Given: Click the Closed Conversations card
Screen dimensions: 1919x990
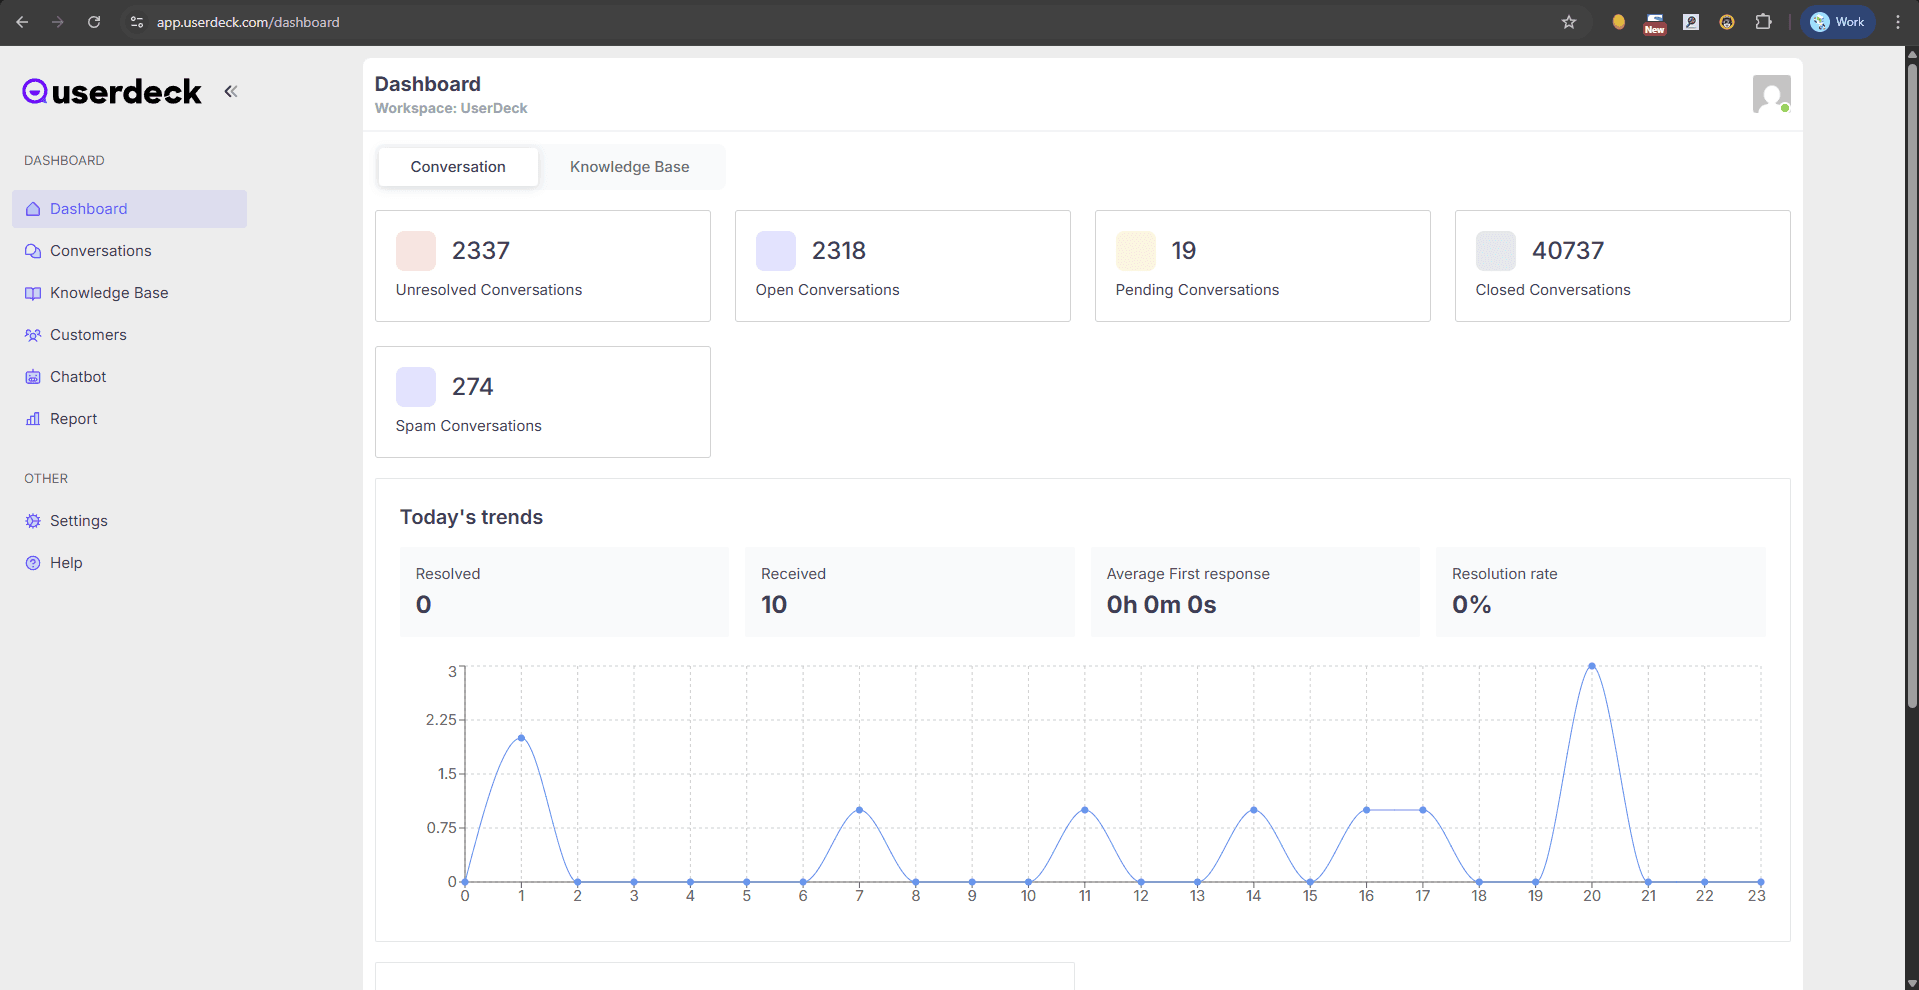Looking at the screenshot, I should (1621, 266).
